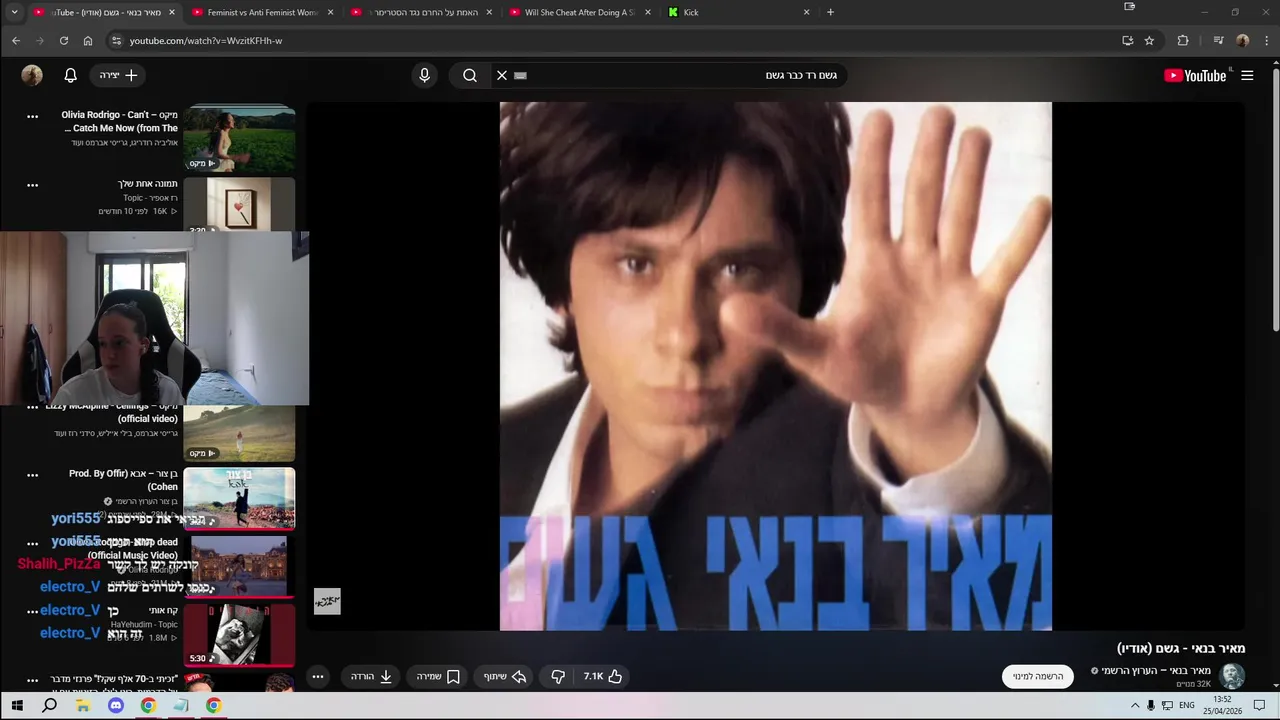This screenshot has width=1280, height=720.
Task: Open Discord from the taskbar
Action: [x=115, y=705]
